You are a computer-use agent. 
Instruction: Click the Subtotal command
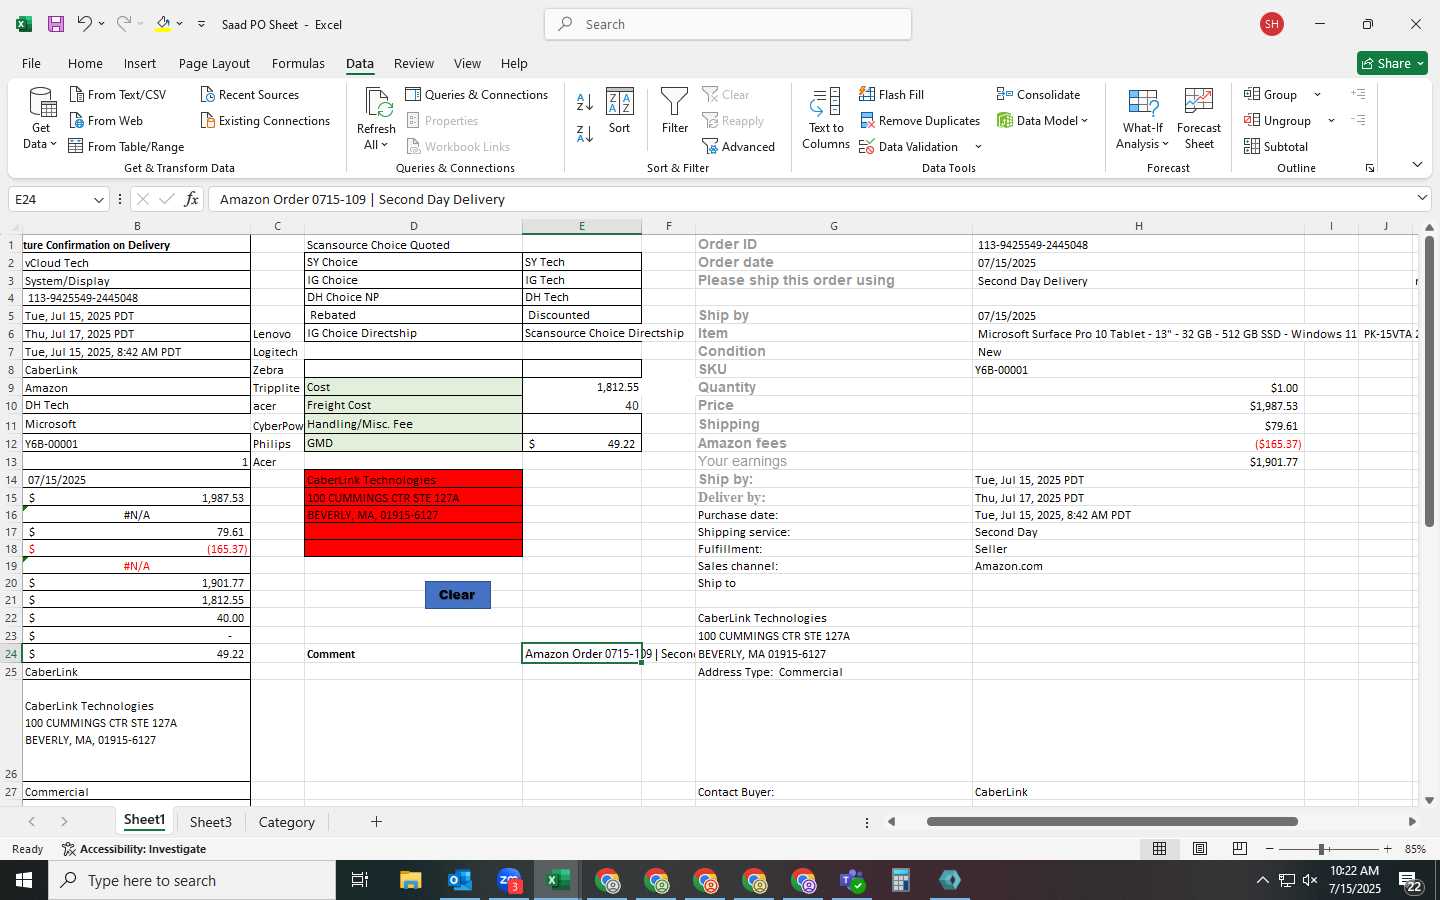1276,146
